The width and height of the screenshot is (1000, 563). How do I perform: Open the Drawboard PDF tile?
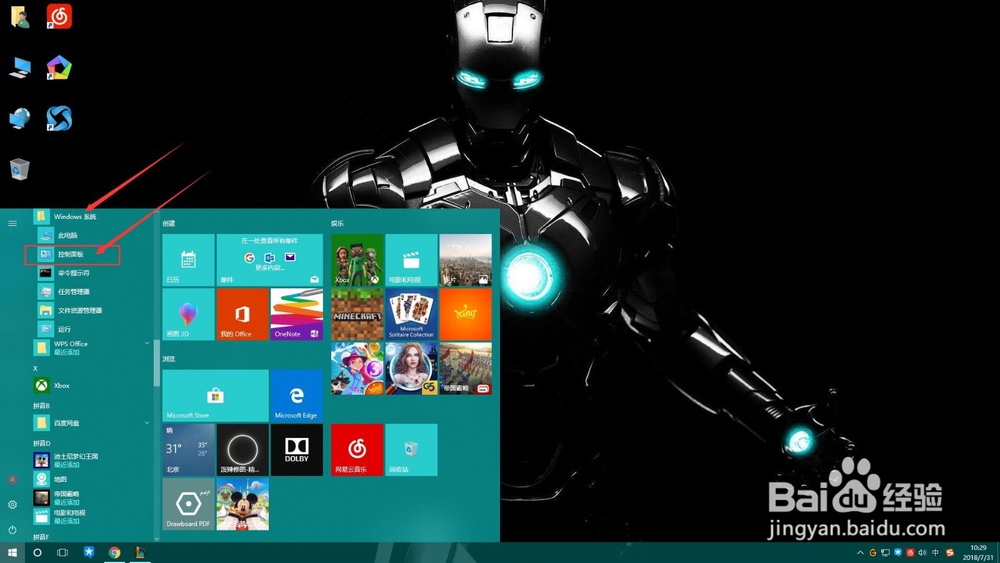pos(188,504)
